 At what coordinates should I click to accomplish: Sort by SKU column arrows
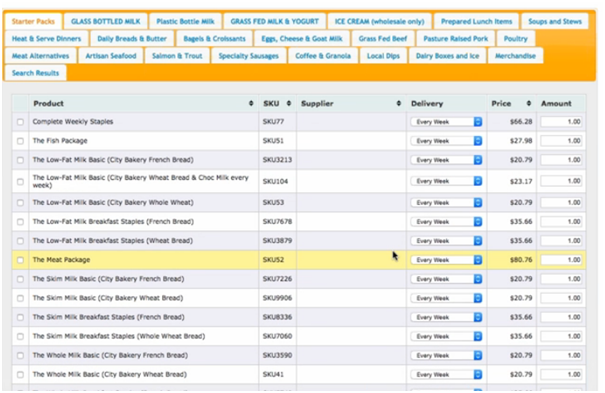(x=289, y=103)
